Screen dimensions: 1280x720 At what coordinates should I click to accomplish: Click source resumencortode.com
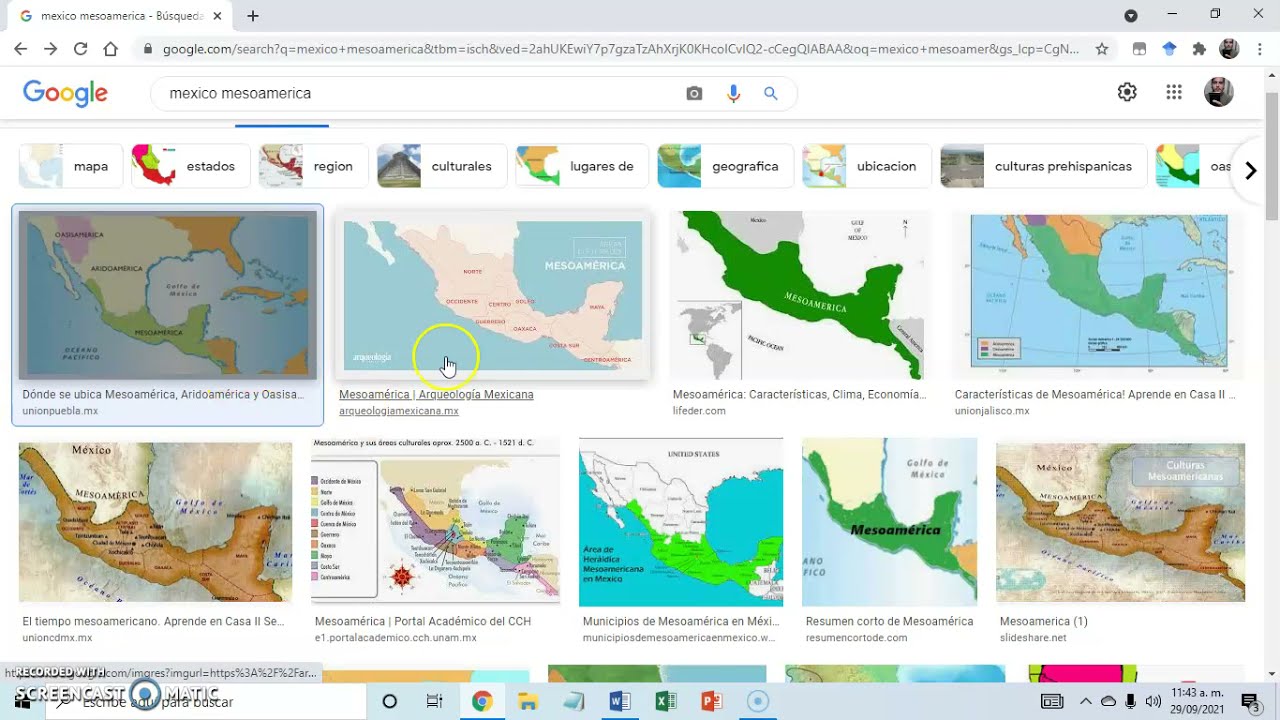tap(856, 638)
